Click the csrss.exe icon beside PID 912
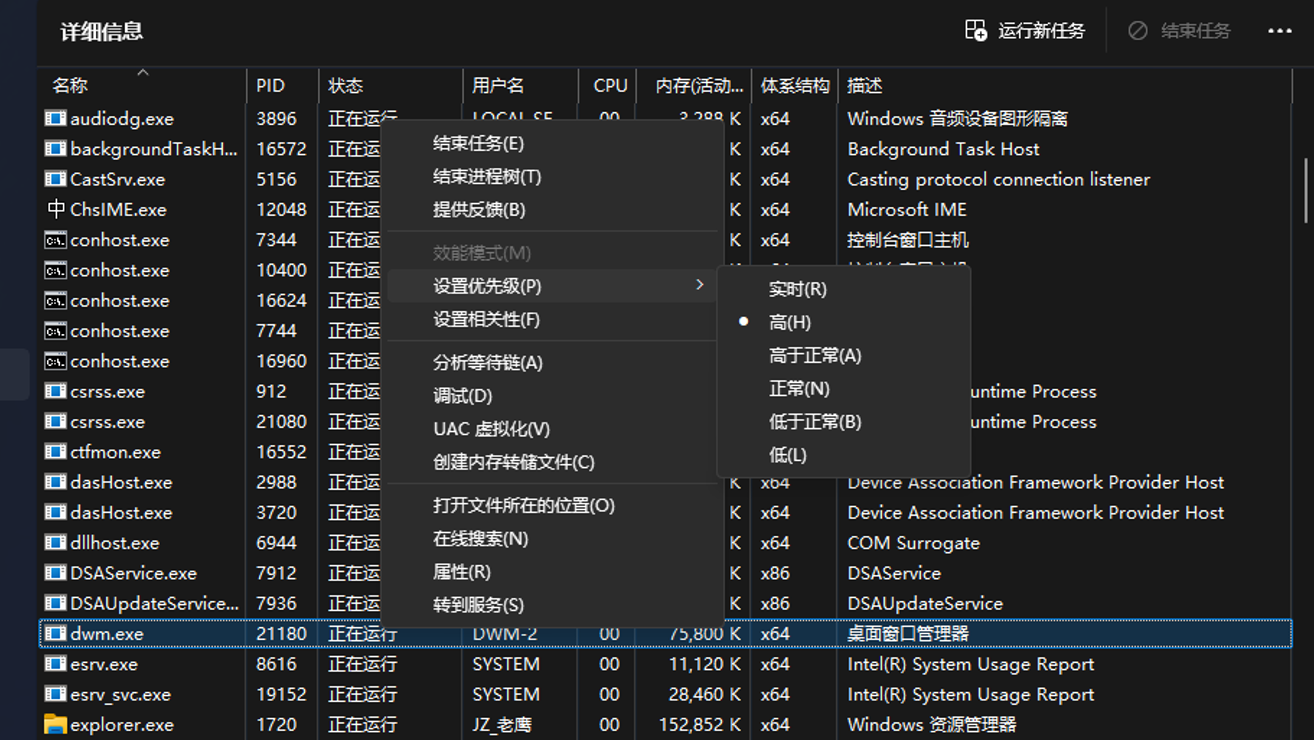This screenshot has width=1314, height=740. click(x=56, y=391)
